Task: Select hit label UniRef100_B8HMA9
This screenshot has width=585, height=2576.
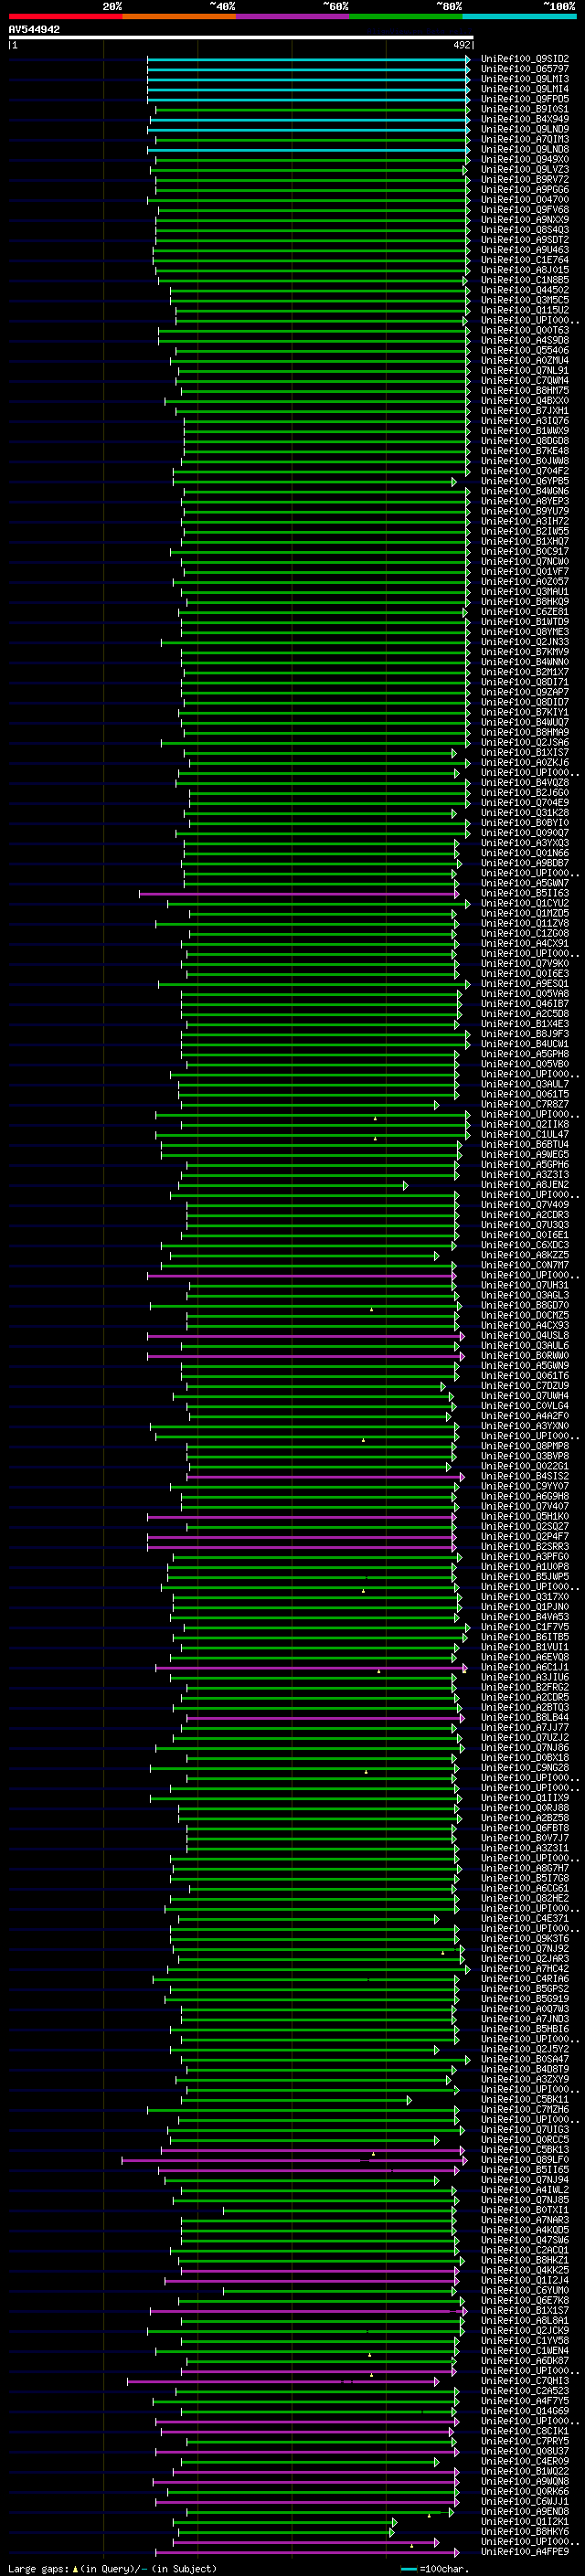Action: 525,732
